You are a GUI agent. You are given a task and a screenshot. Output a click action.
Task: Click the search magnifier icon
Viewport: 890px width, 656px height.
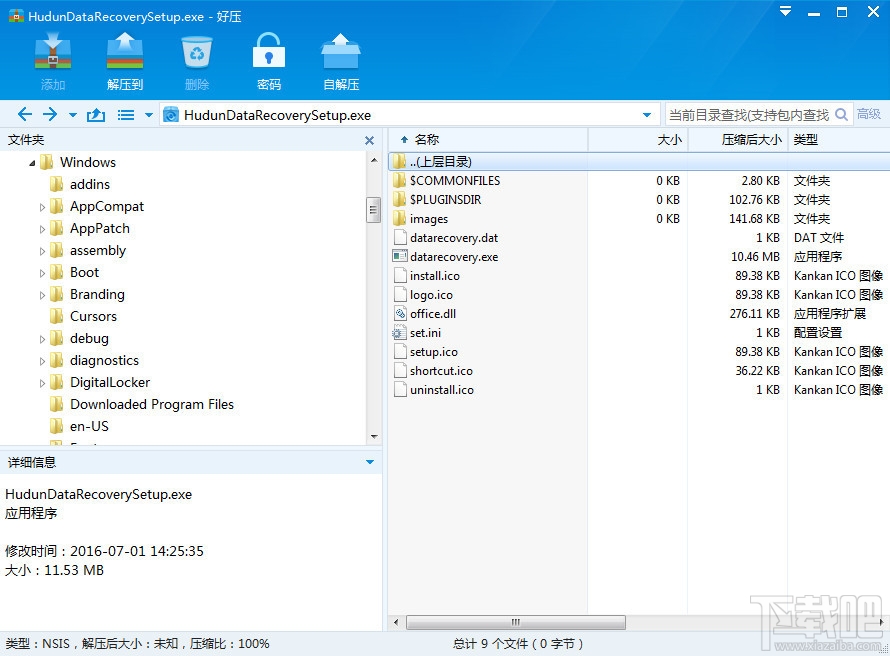point(842,115)
